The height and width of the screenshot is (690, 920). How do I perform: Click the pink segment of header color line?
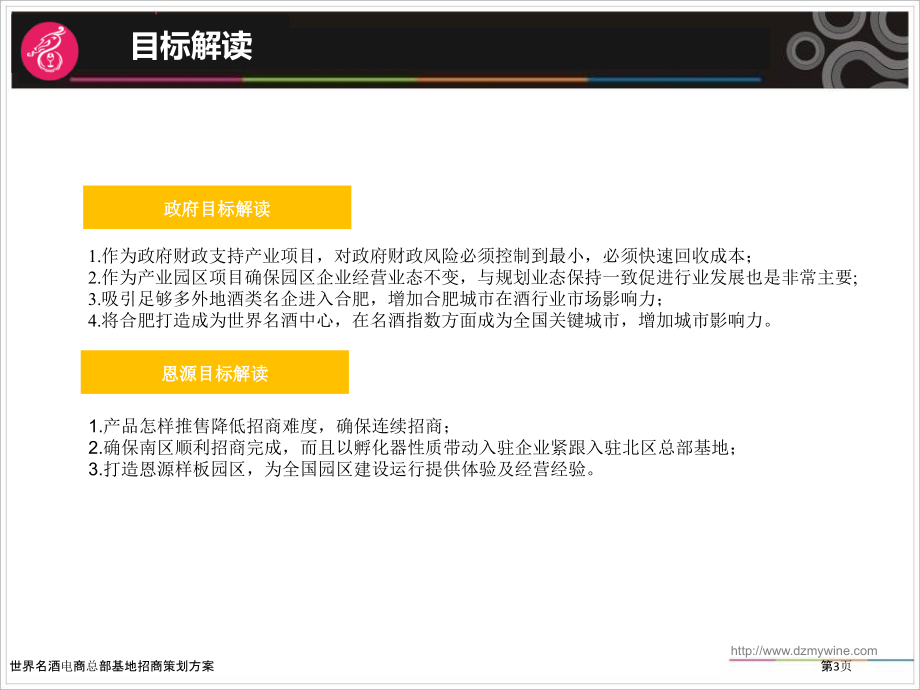click(156, 79)
